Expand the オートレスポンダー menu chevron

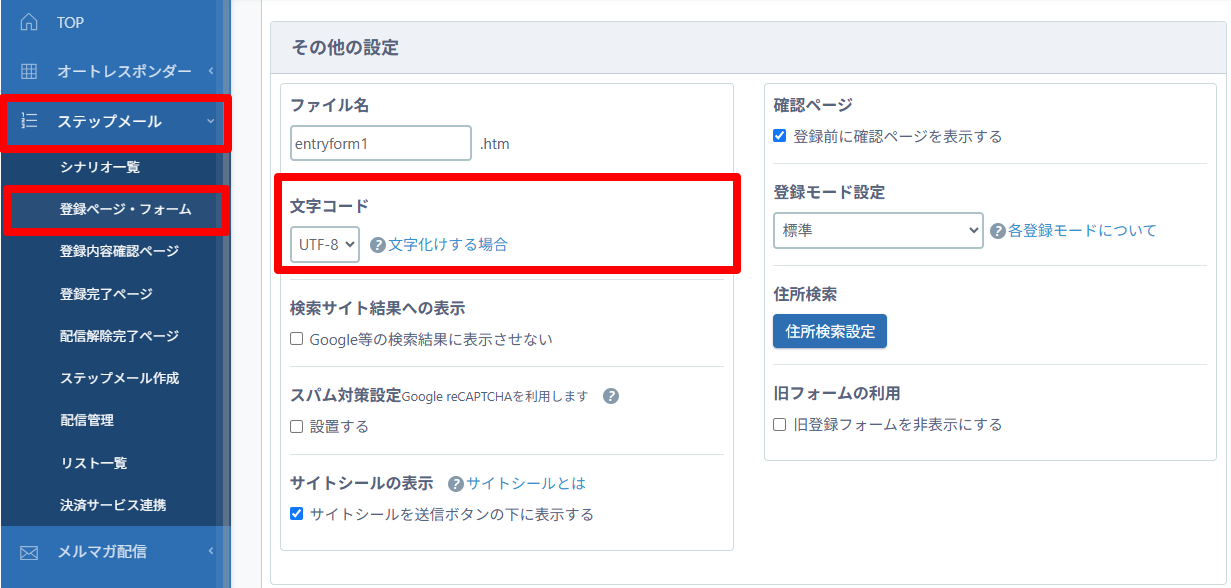211,71
